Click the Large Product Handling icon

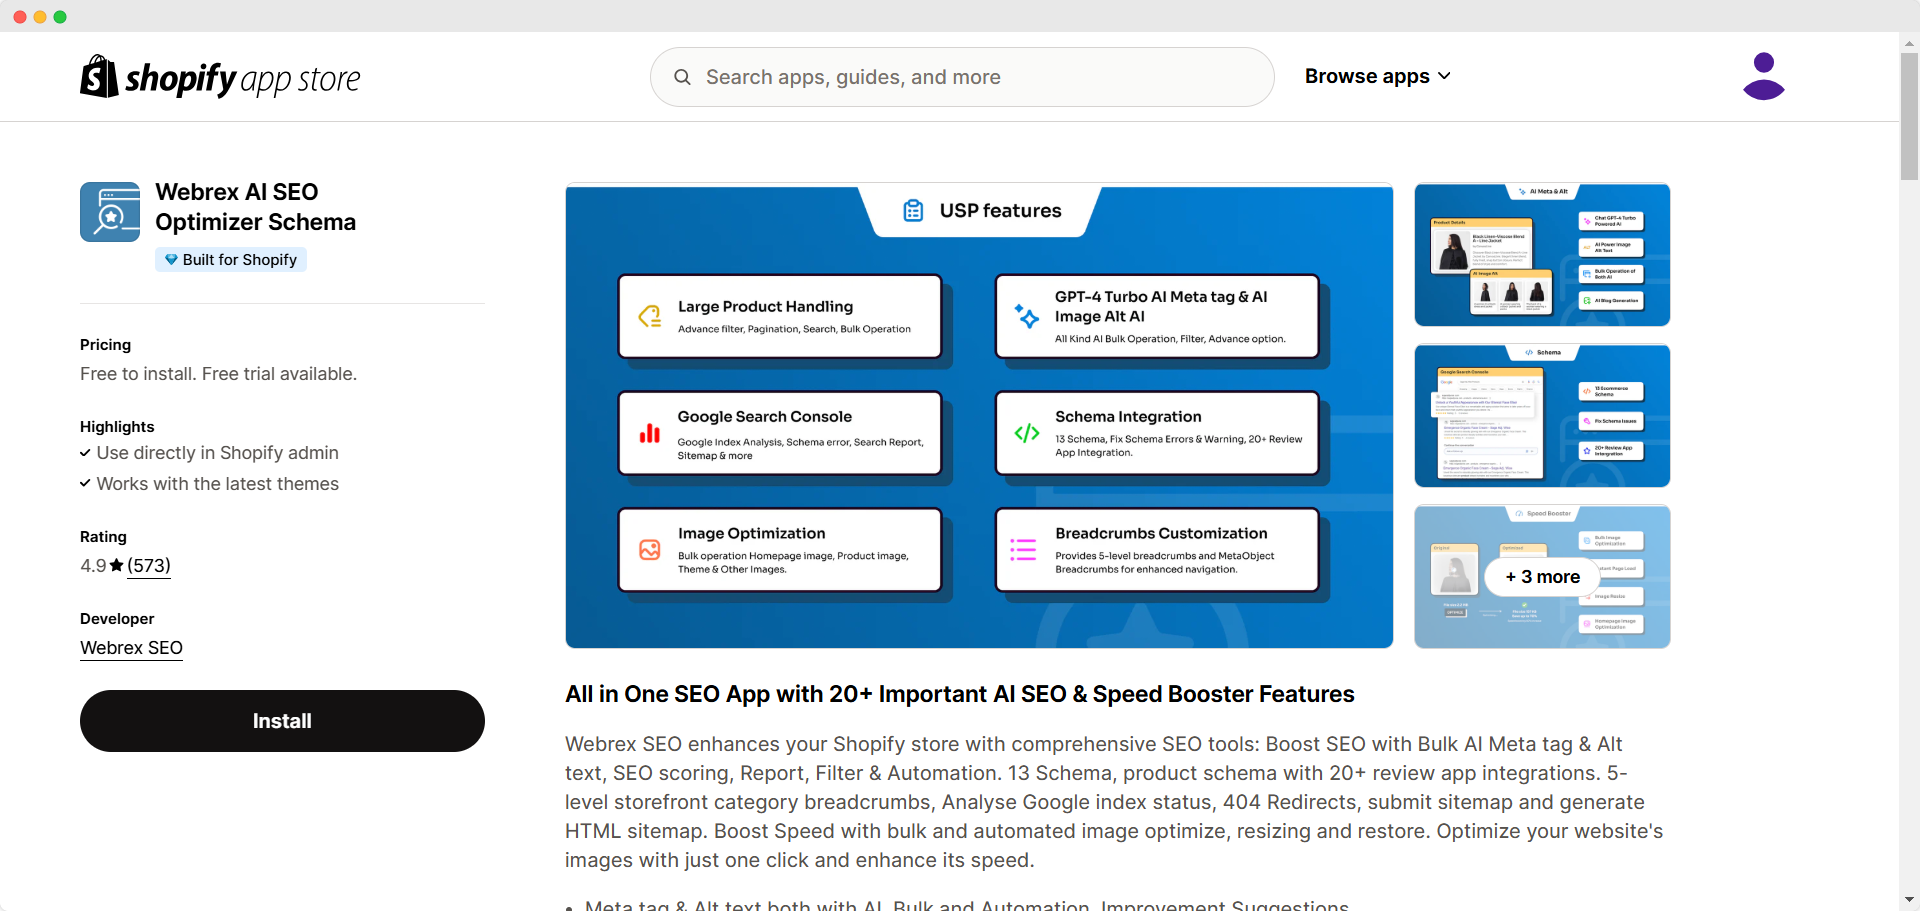[x=650, y=316]
